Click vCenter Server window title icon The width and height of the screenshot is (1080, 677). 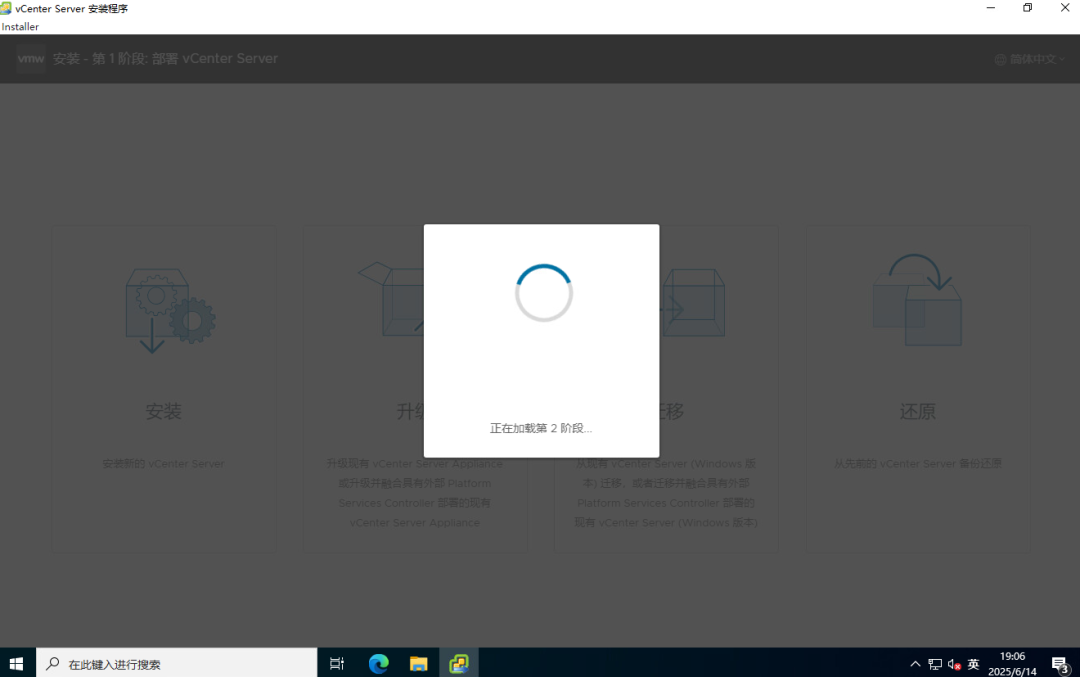point(6,8)
